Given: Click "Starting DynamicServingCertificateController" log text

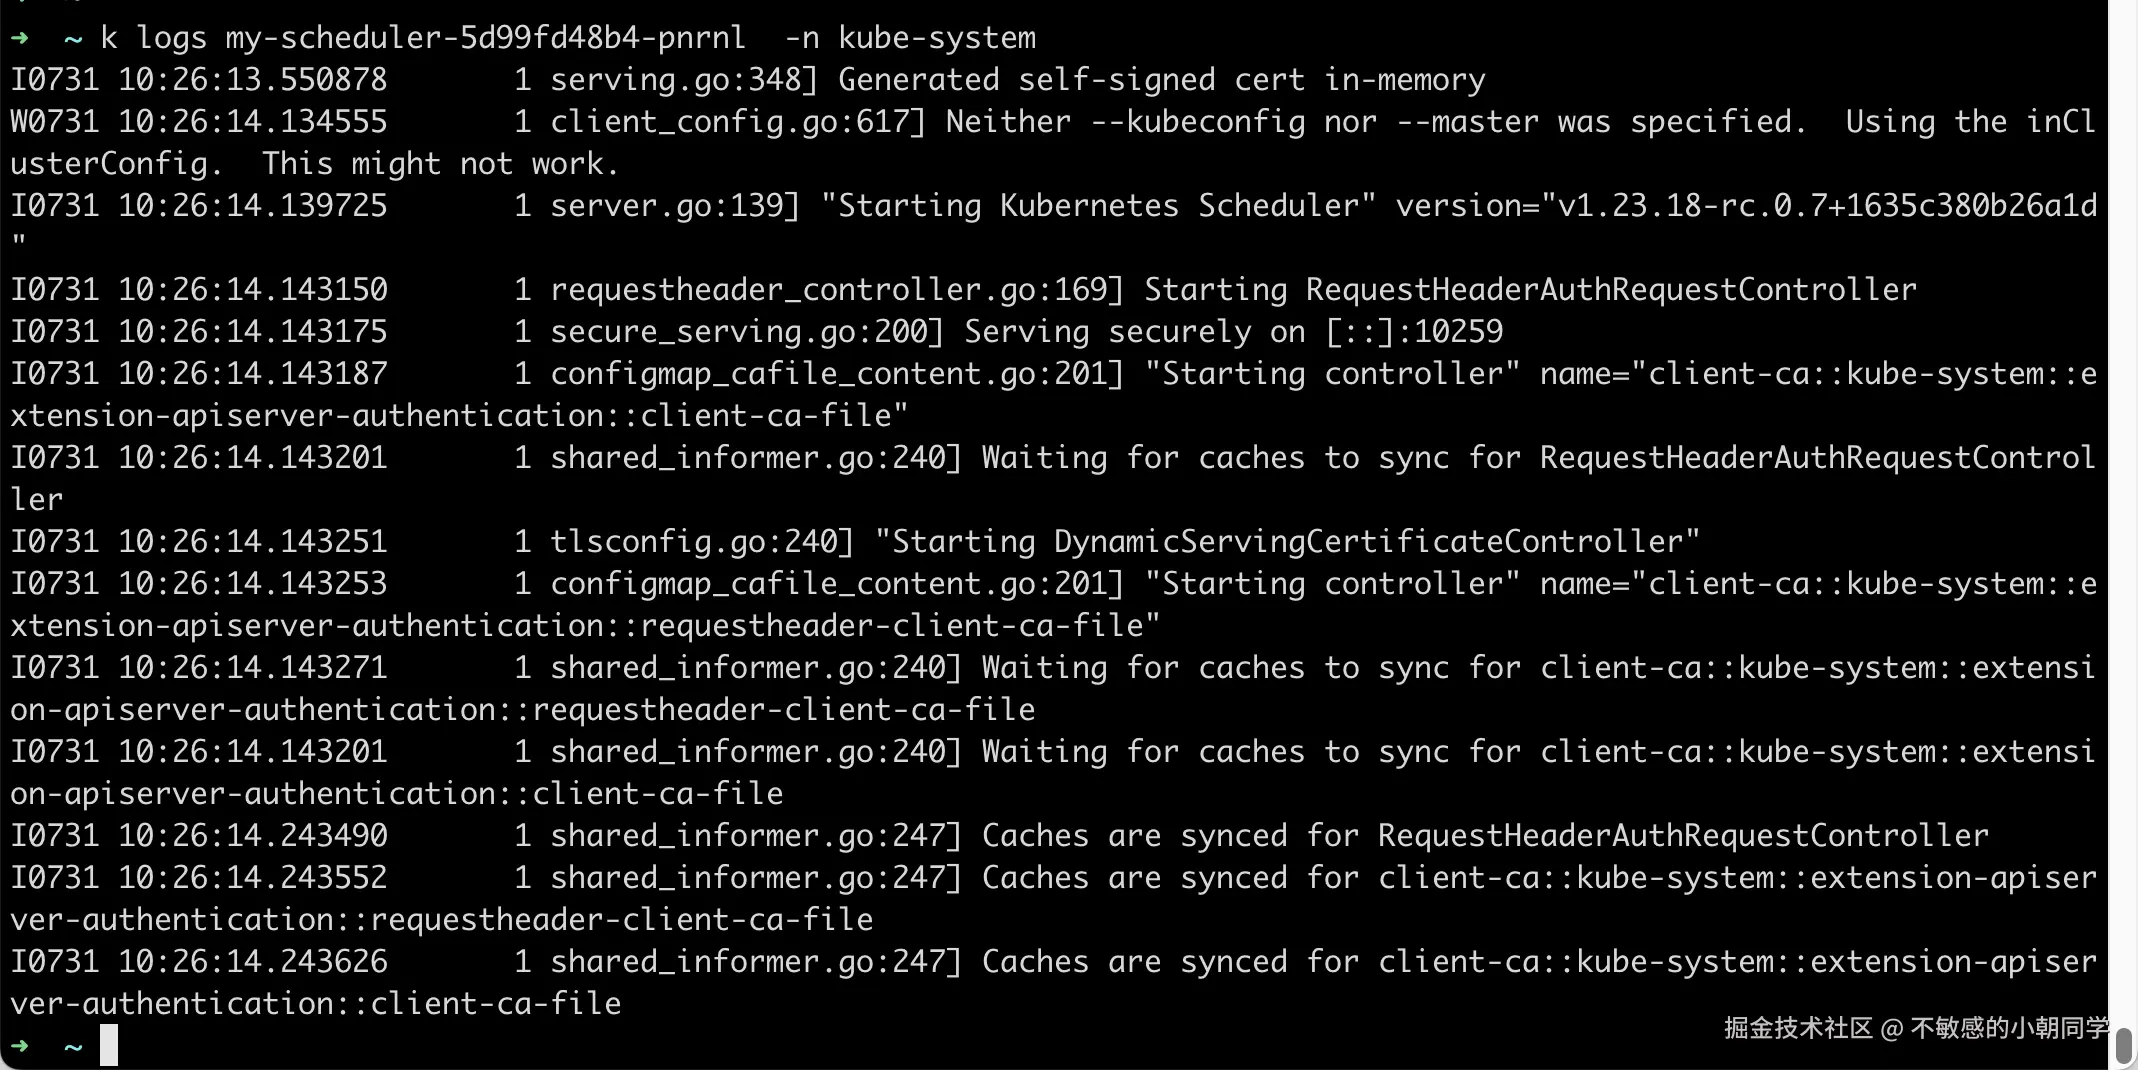Looking at the screenshot, I should click(1287, 542).
